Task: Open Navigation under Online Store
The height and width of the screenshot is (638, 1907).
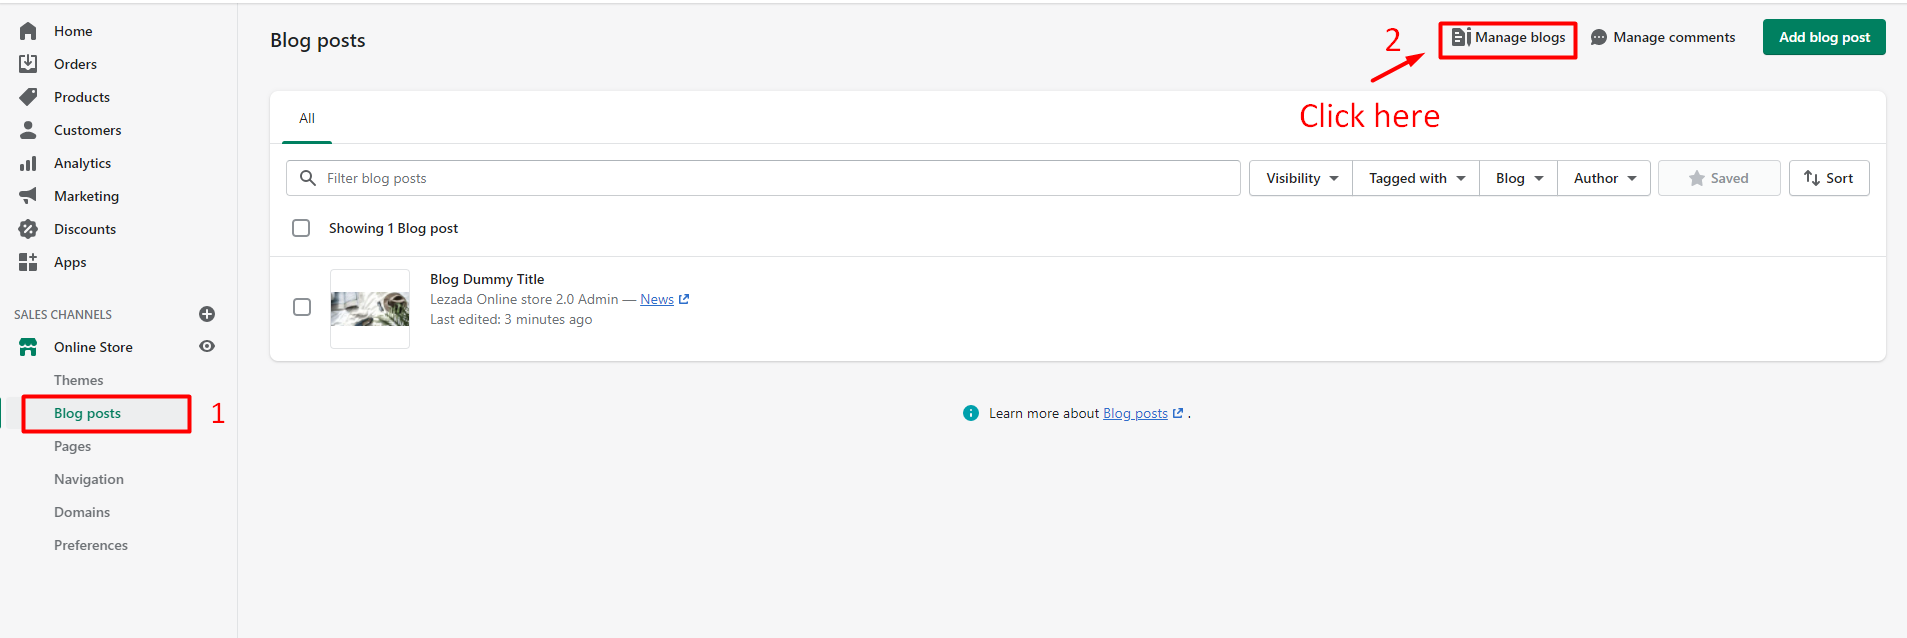Action: click(x=89, y=479)
